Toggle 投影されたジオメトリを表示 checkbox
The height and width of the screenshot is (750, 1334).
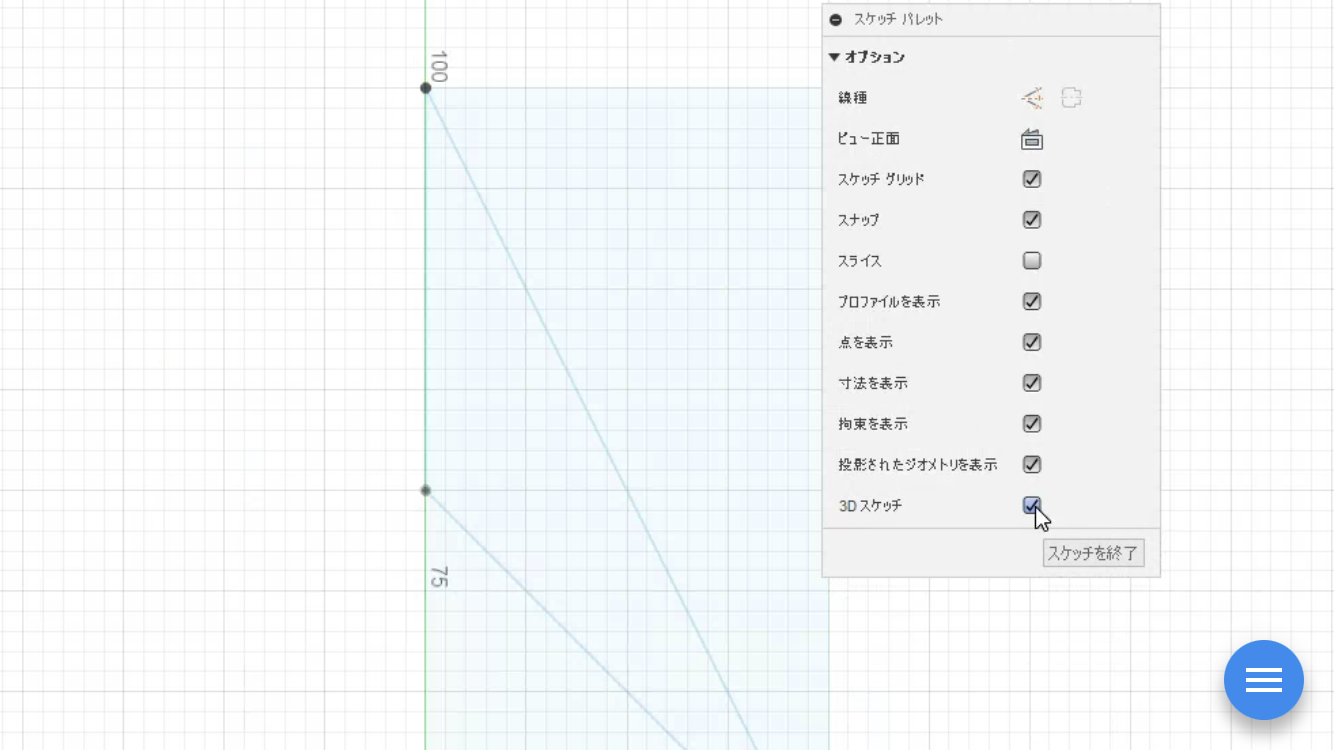pyautogui.click(x=1032, y=465)
